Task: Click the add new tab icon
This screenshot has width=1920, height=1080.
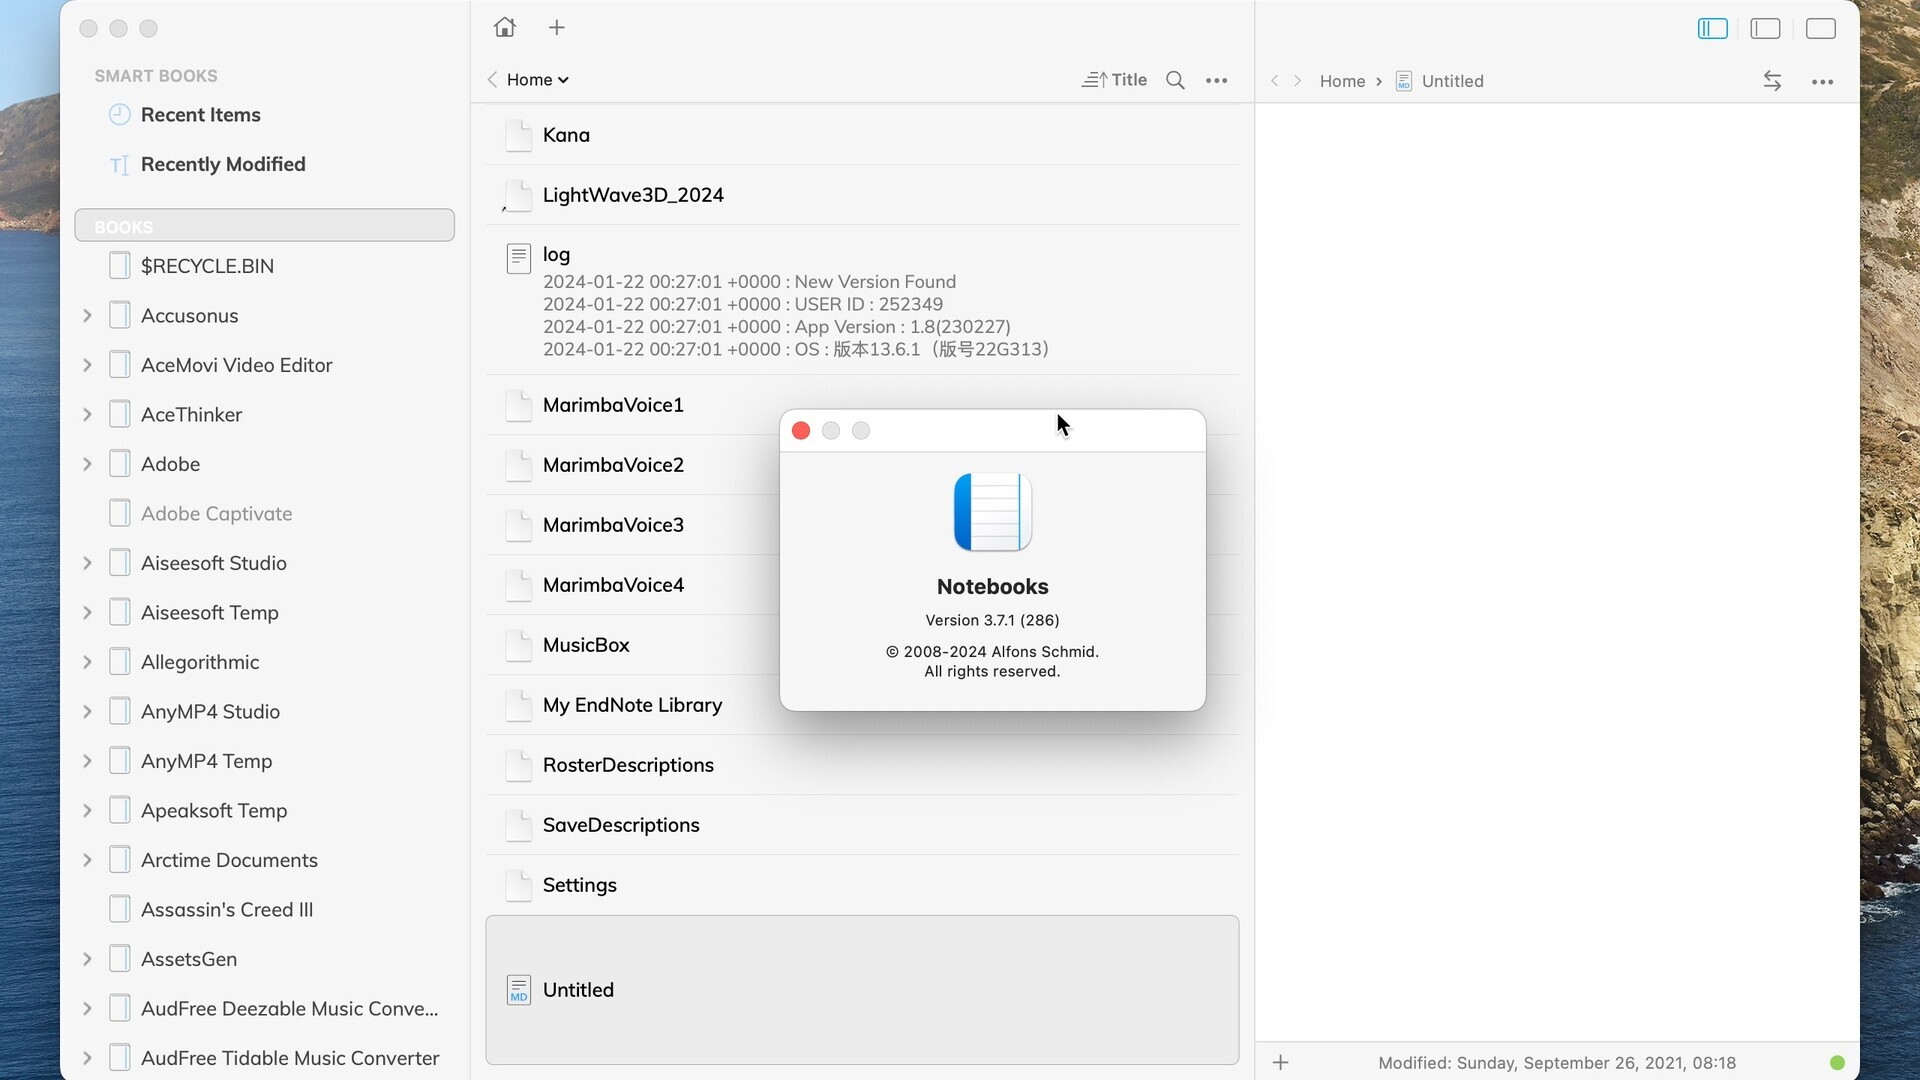Action: tap(554, 28)
